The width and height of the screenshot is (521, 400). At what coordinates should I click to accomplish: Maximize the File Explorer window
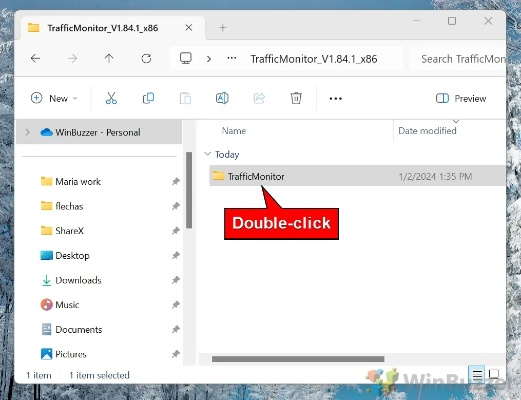(452, 21)
